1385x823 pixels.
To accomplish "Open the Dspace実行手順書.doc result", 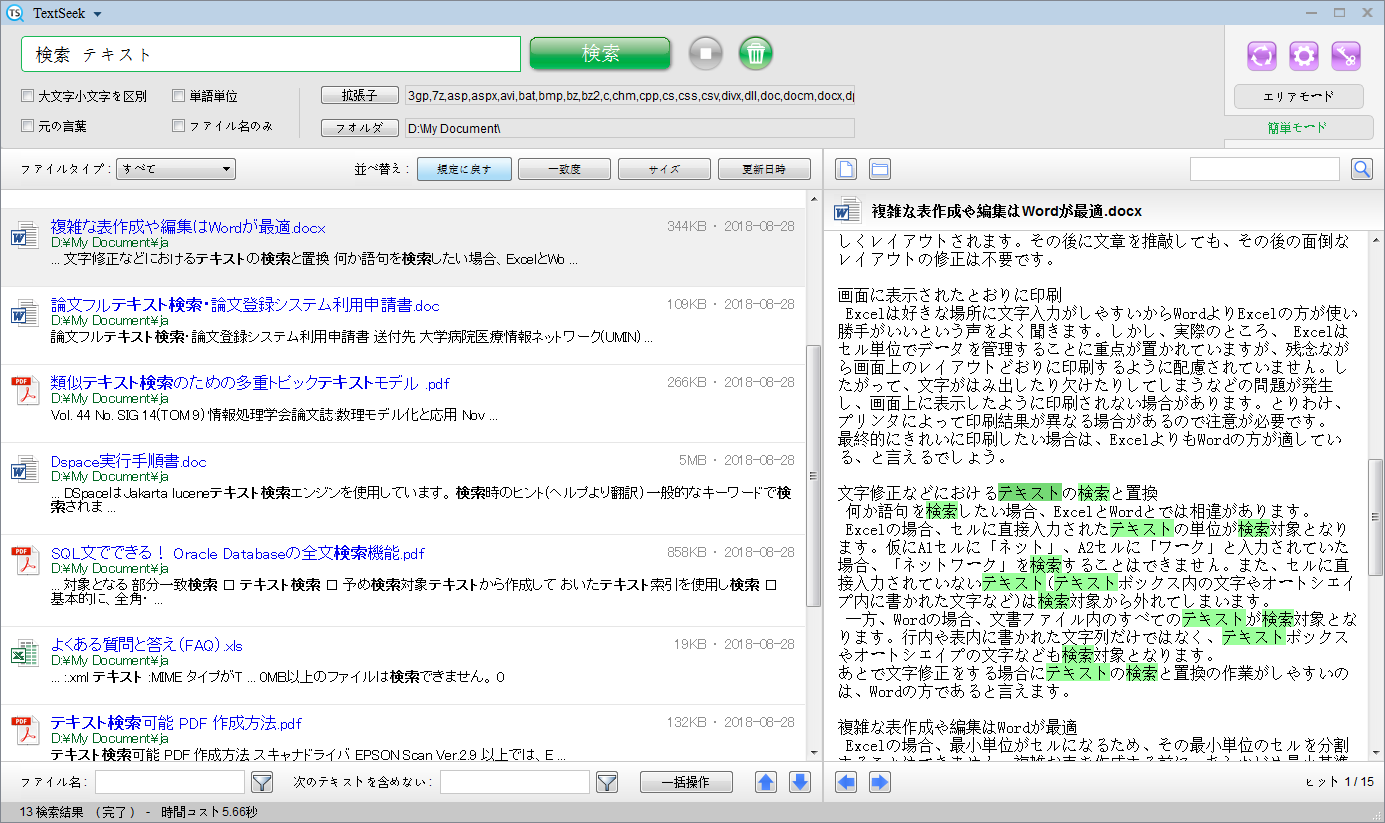I will point(129,462).
